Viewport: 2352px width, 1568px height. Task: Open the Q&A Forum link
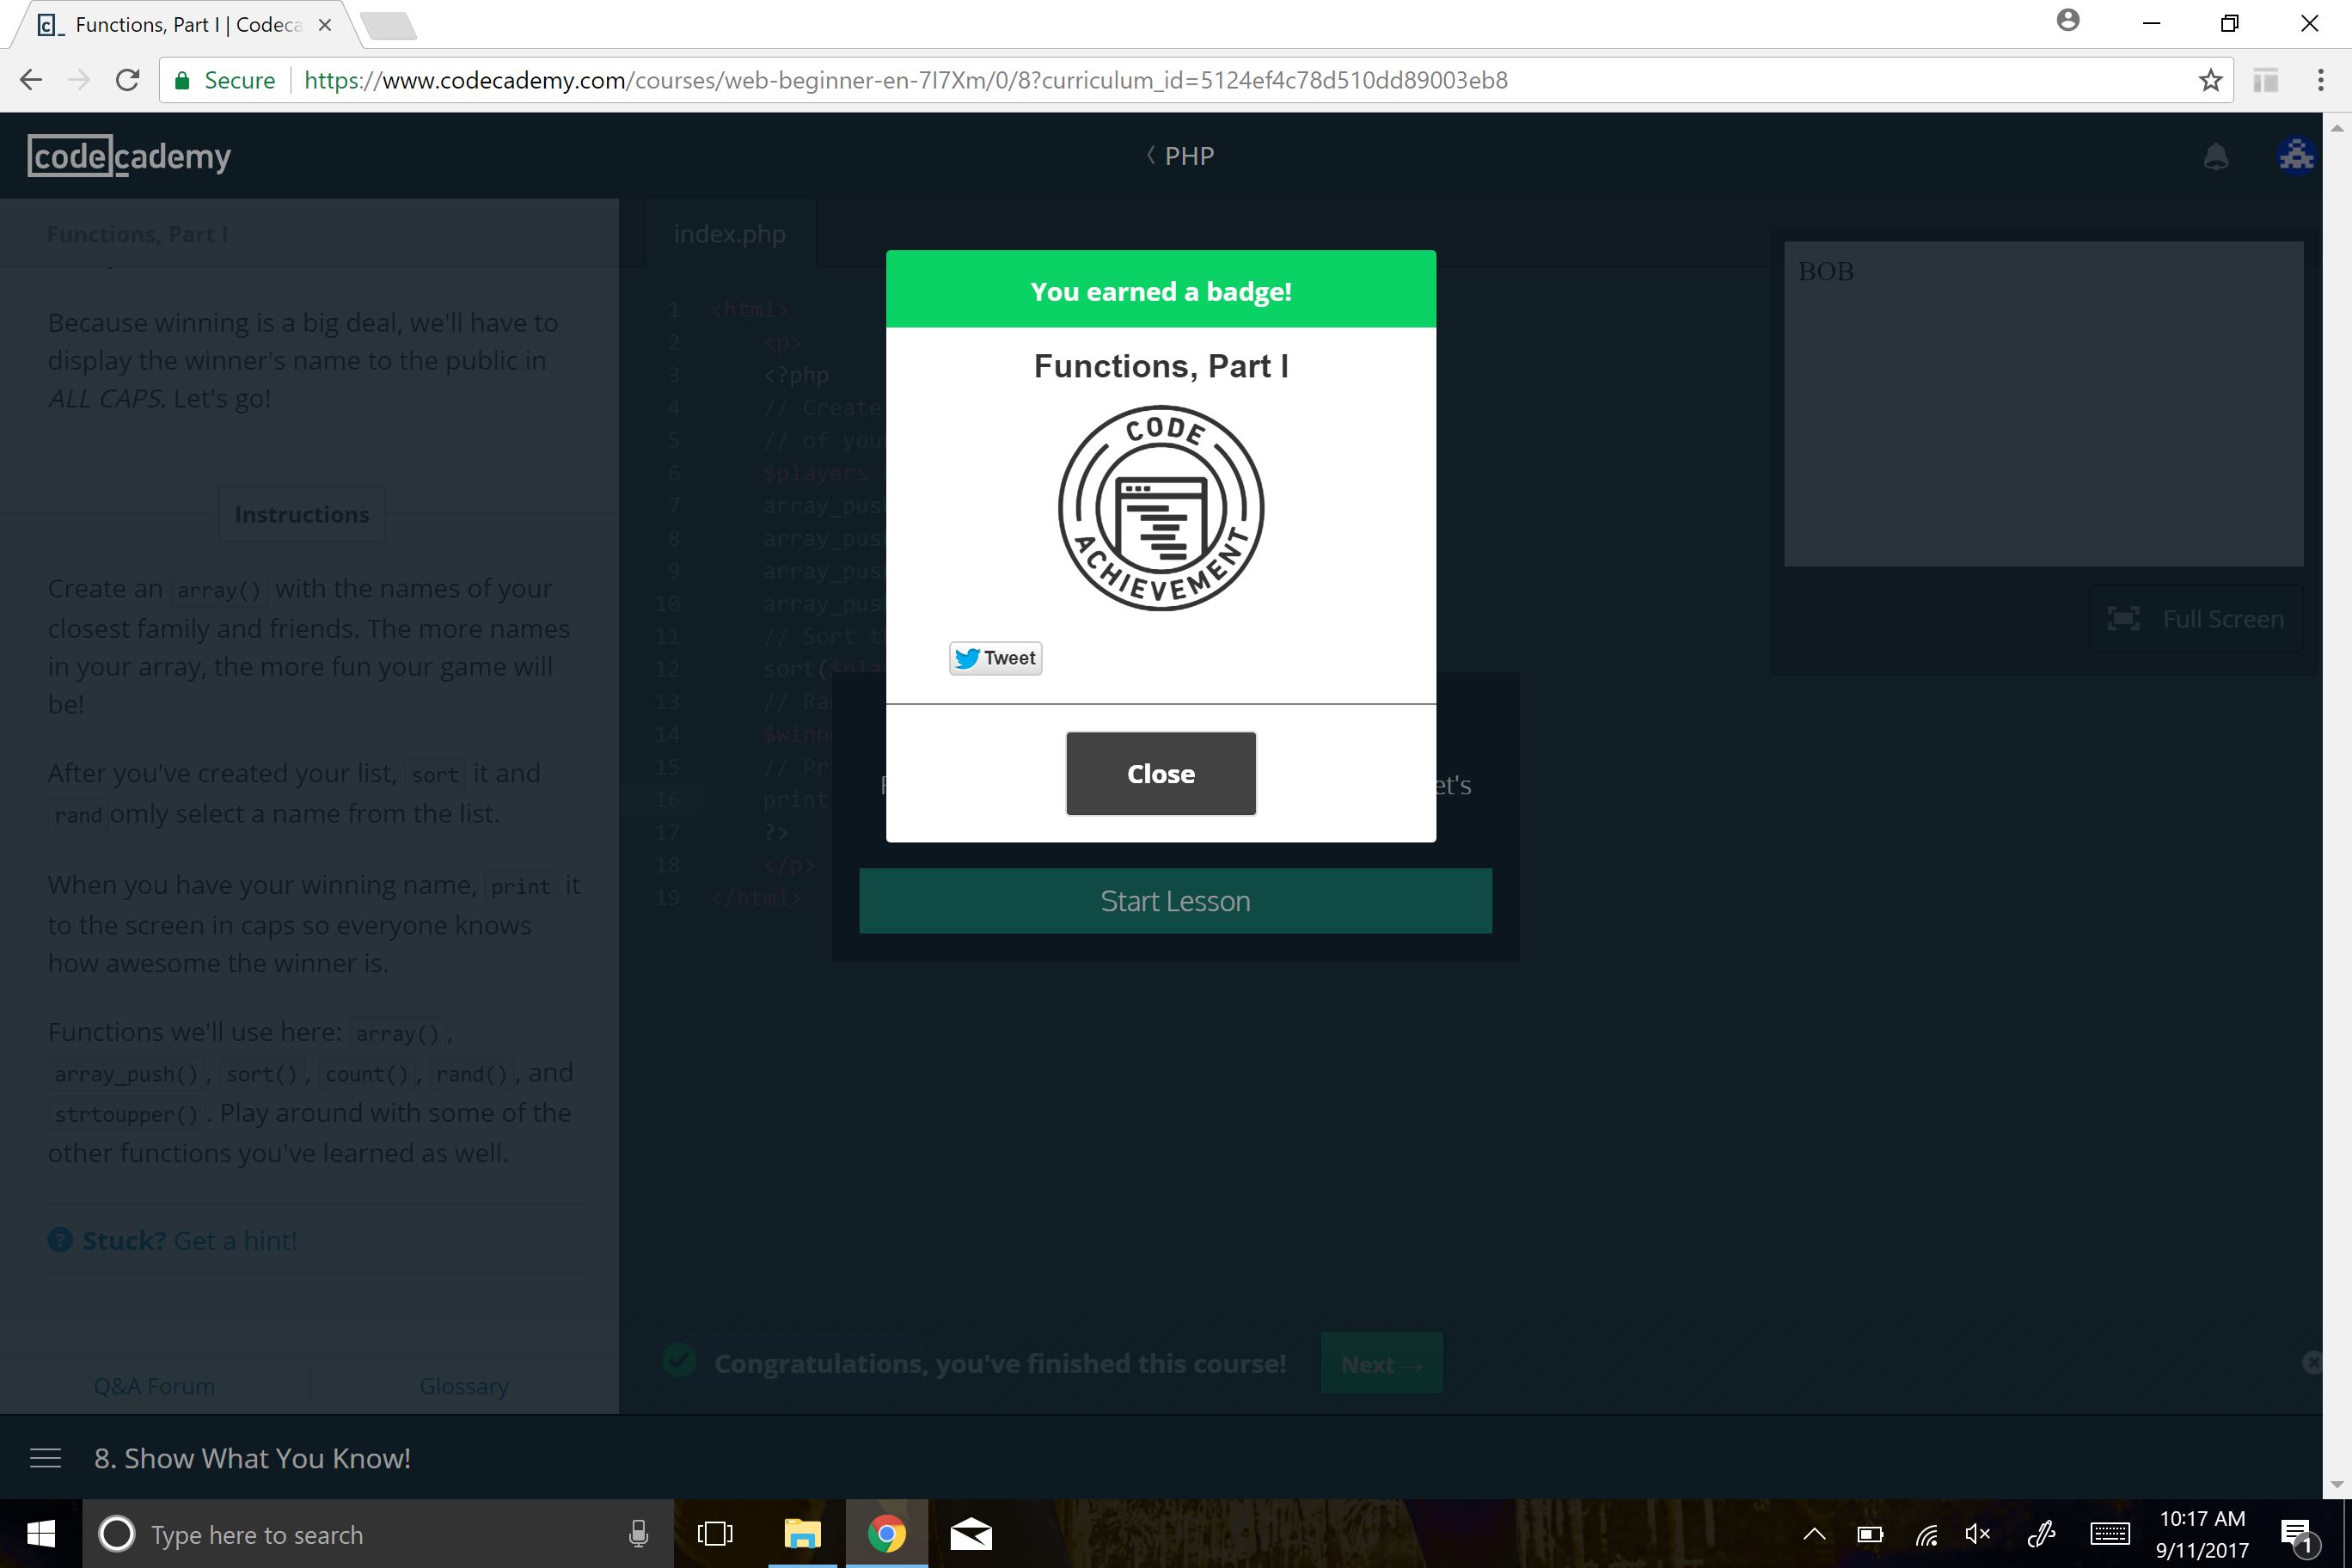click(154, 1386)
